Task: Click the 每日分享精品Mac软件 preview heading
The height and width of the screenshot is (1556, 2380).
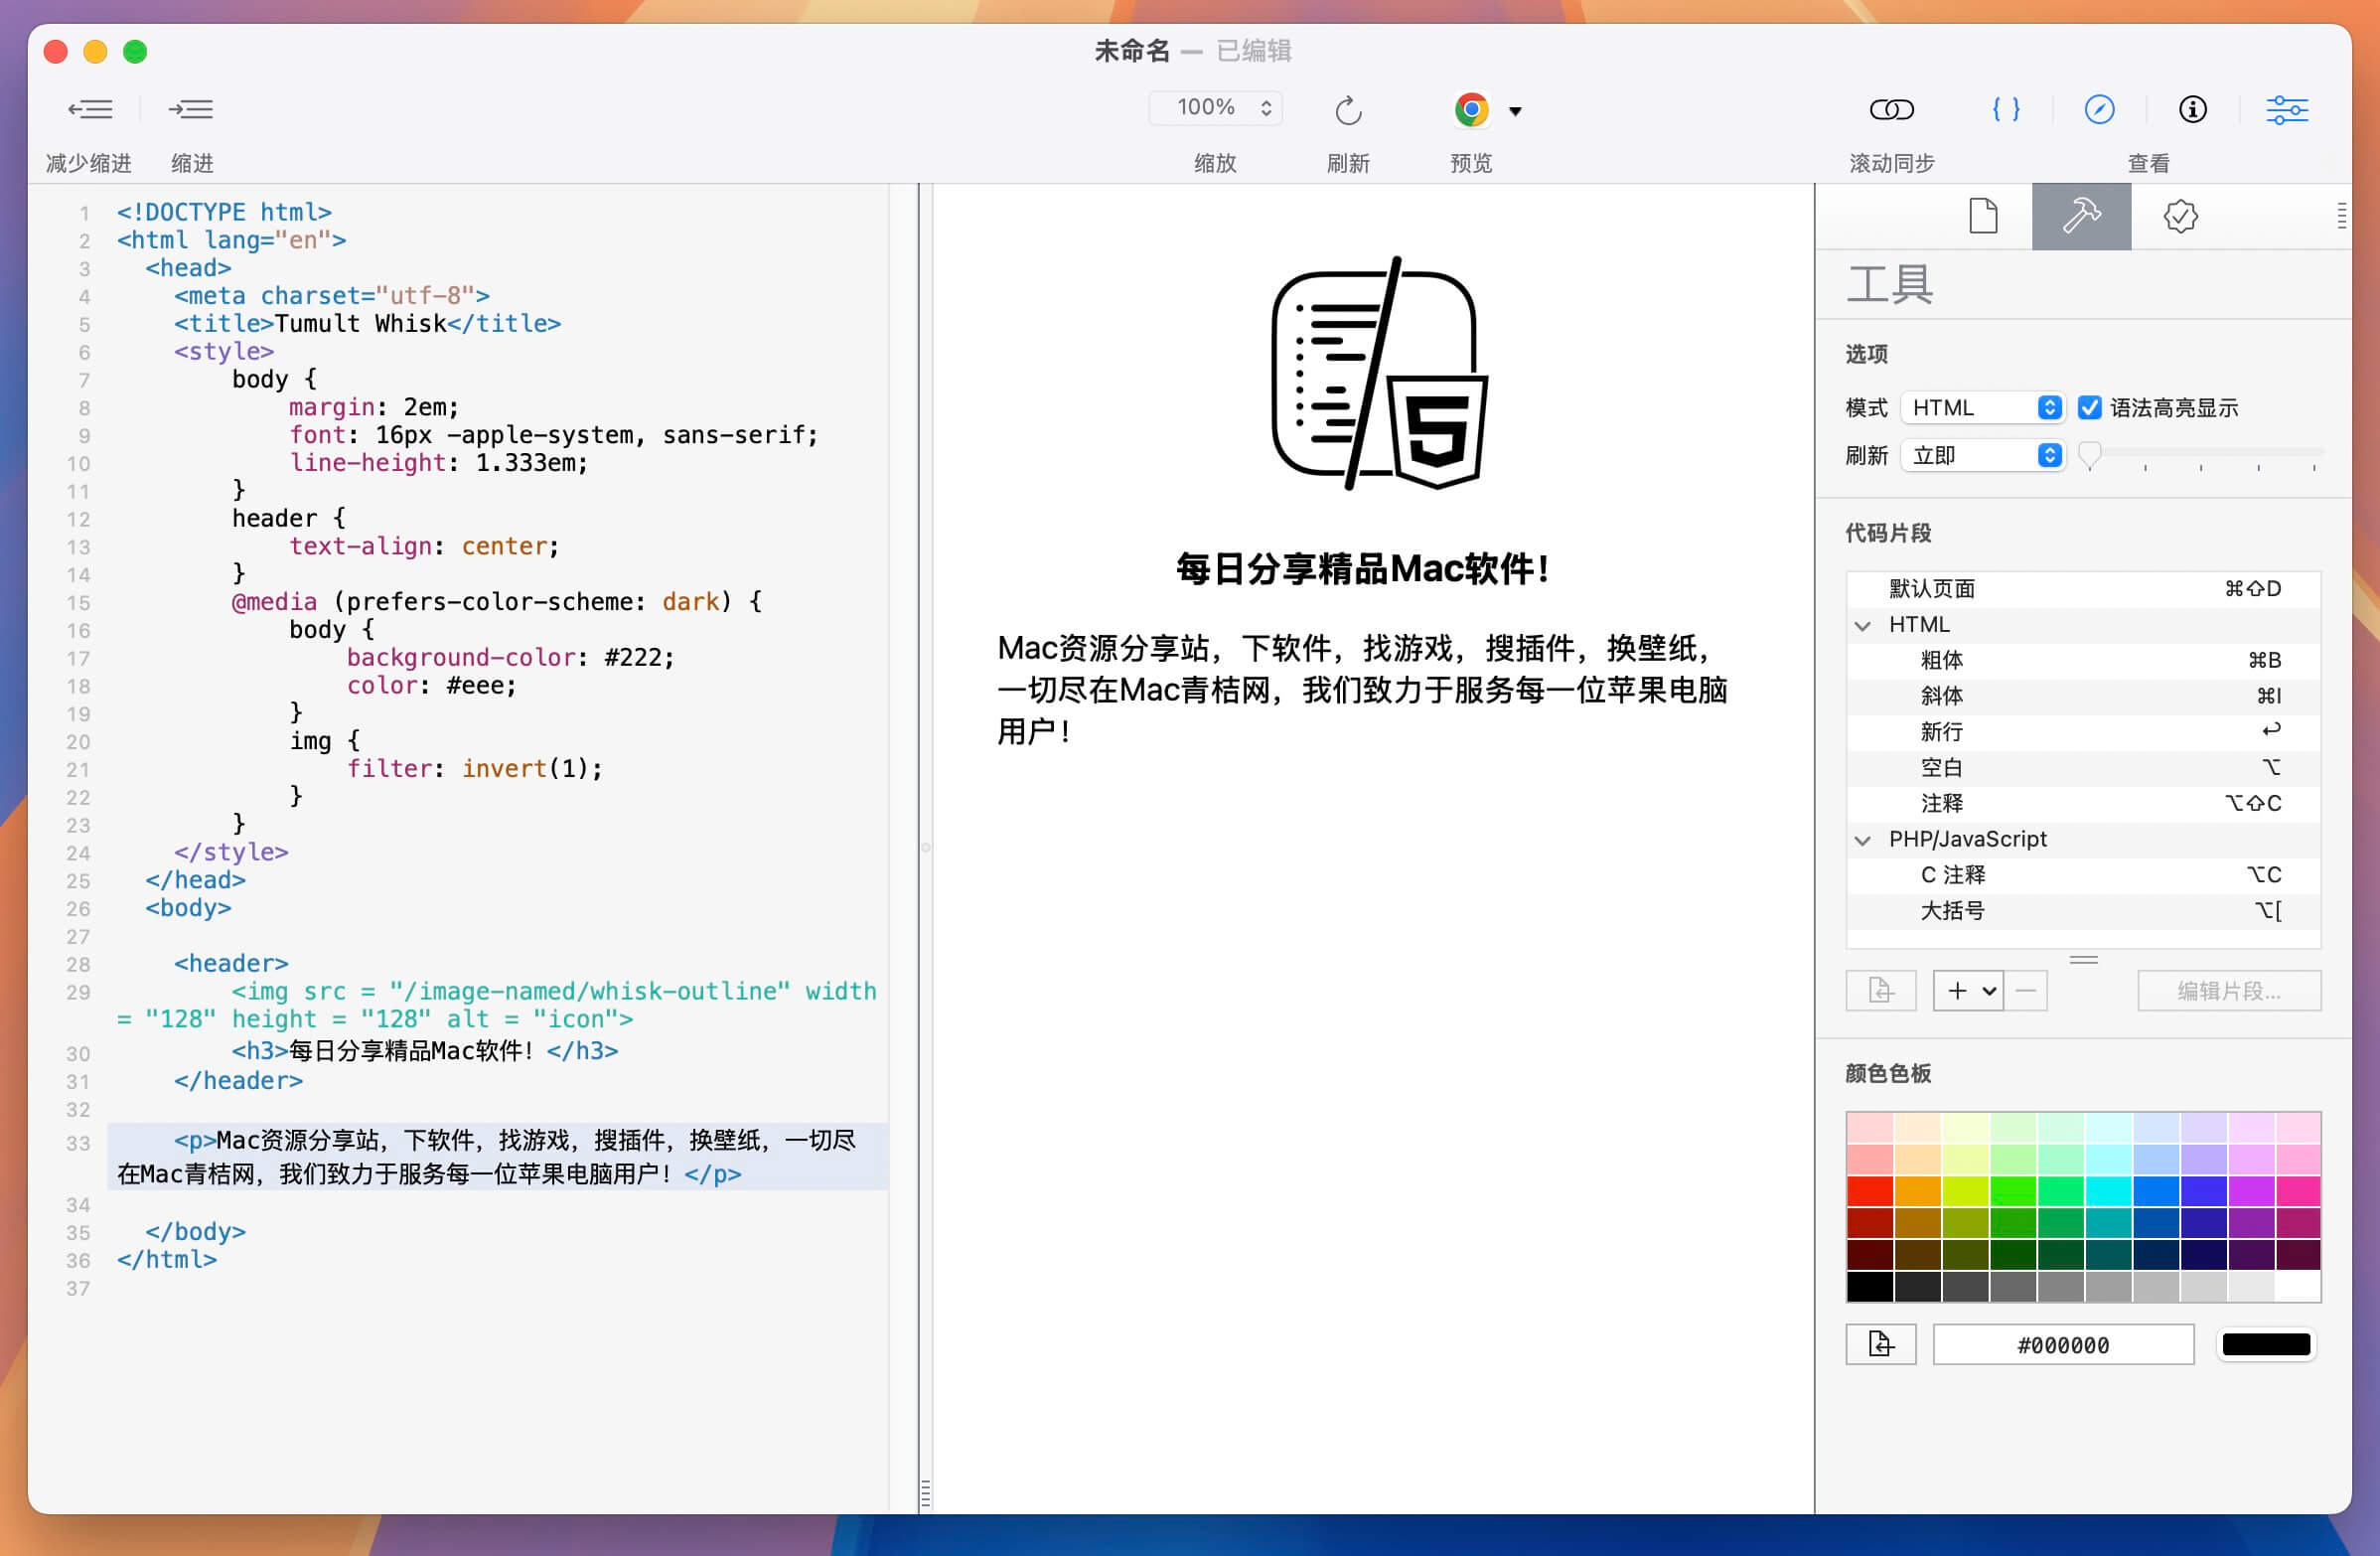Action: pos(1363,569)
